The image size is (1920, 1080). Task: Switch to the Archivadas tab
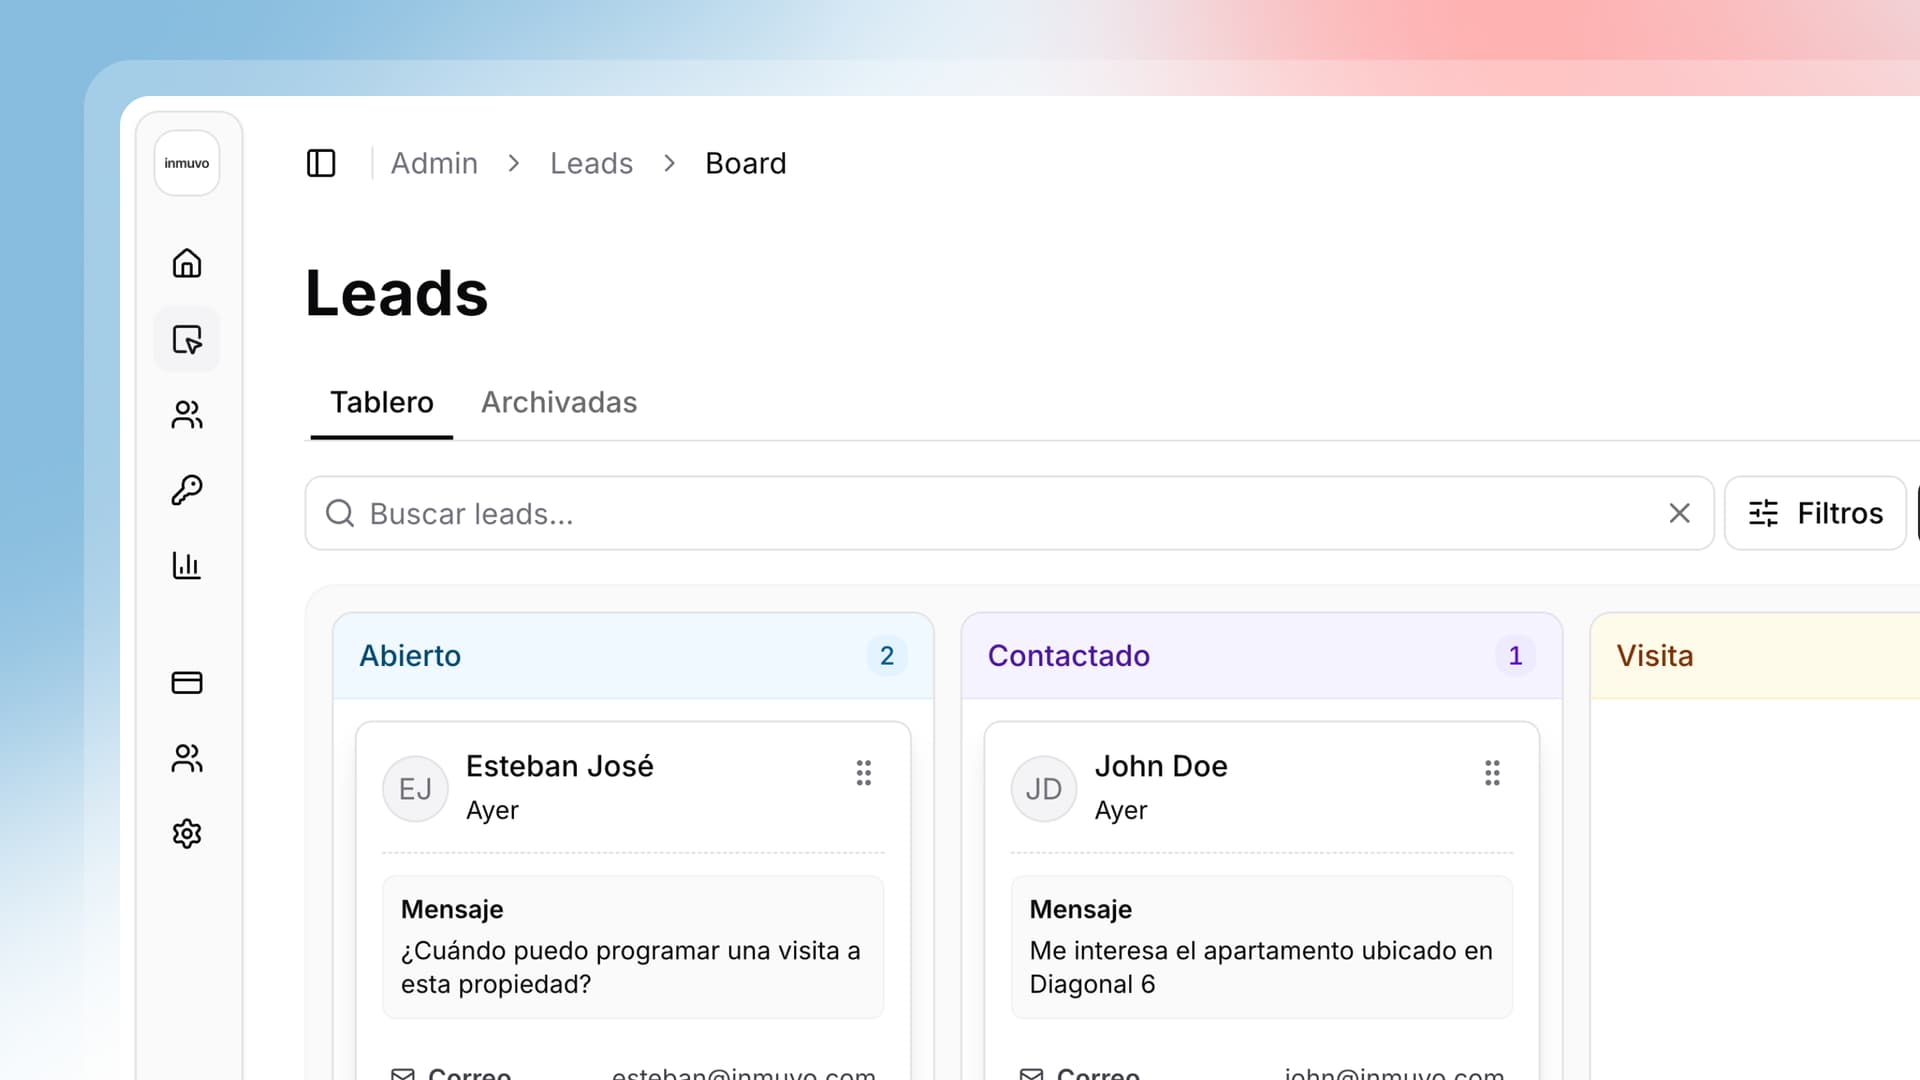coord(559,402)
